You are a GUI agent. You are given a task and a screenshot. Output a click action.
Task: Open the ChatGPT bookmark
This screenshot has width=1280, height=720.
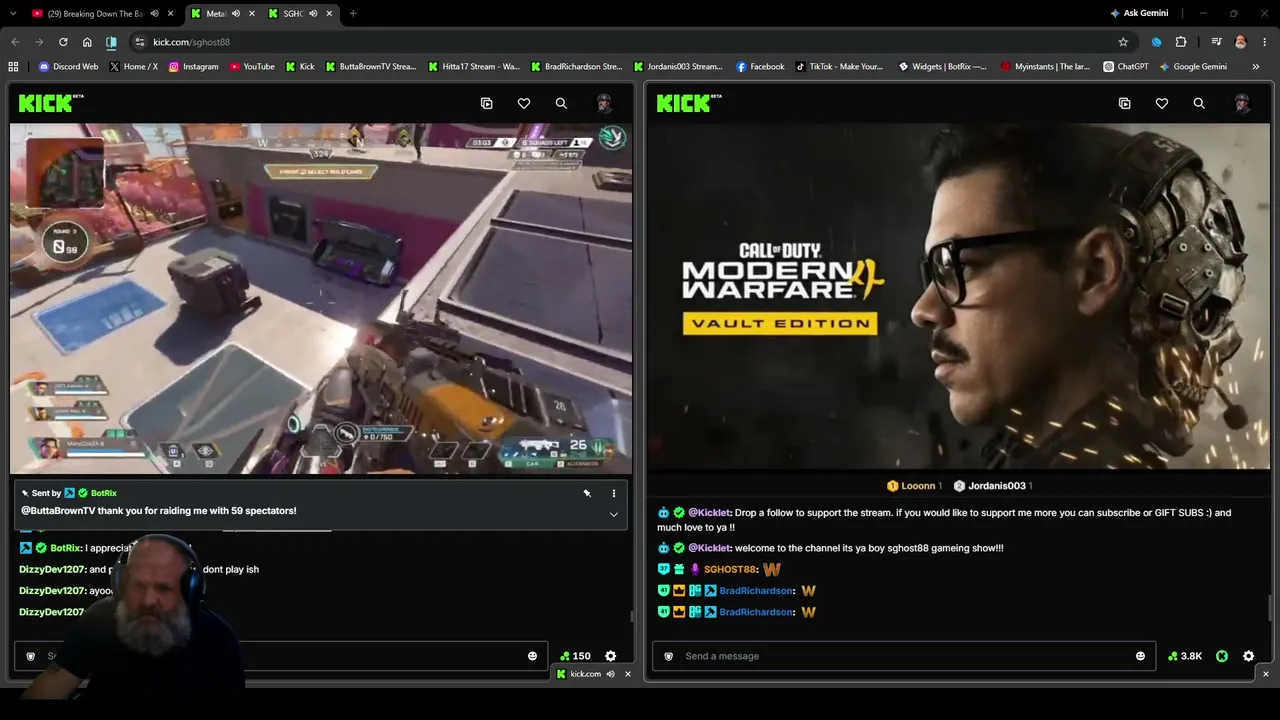tap(1126, 67)
